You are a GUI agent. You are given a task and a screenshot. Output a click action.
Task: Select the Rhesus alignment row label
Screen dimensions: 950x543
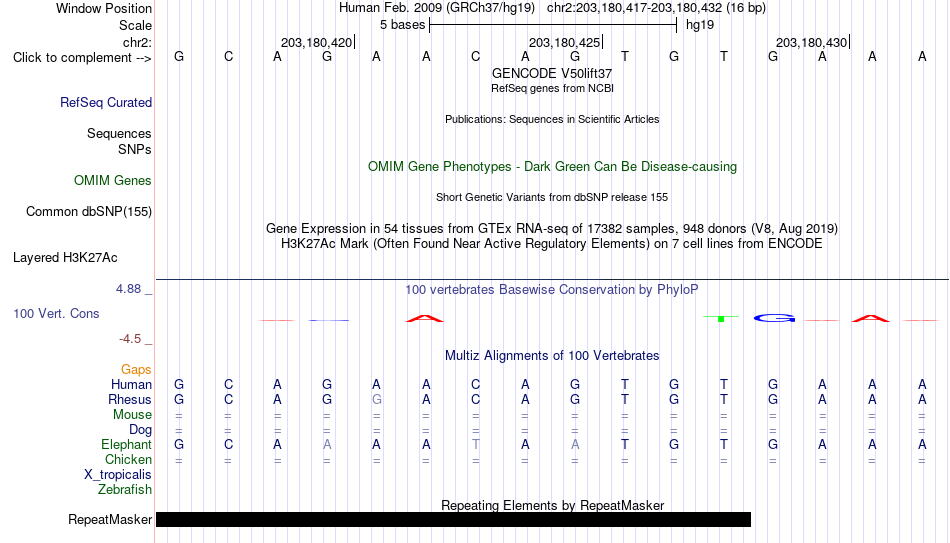(x=130, y=399)
